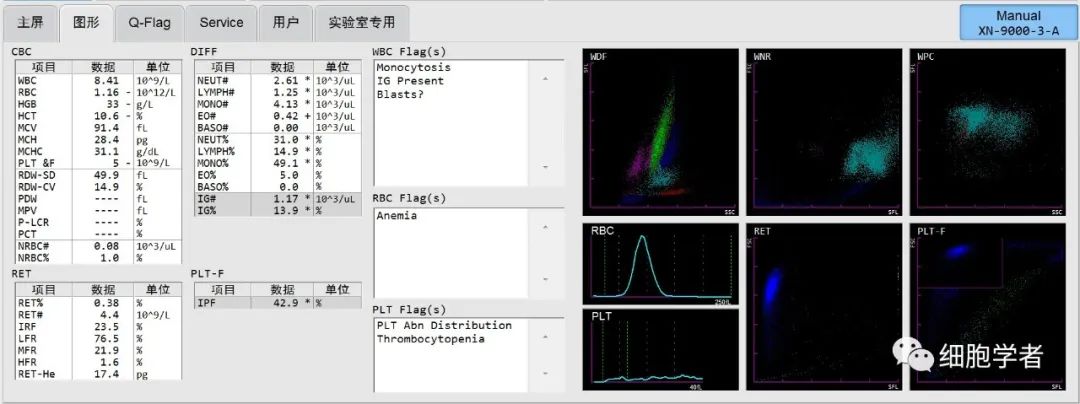Open the WPC scattergram
Image resolution: width=1080 pixels, height=404 pixels.
(988, 132)
